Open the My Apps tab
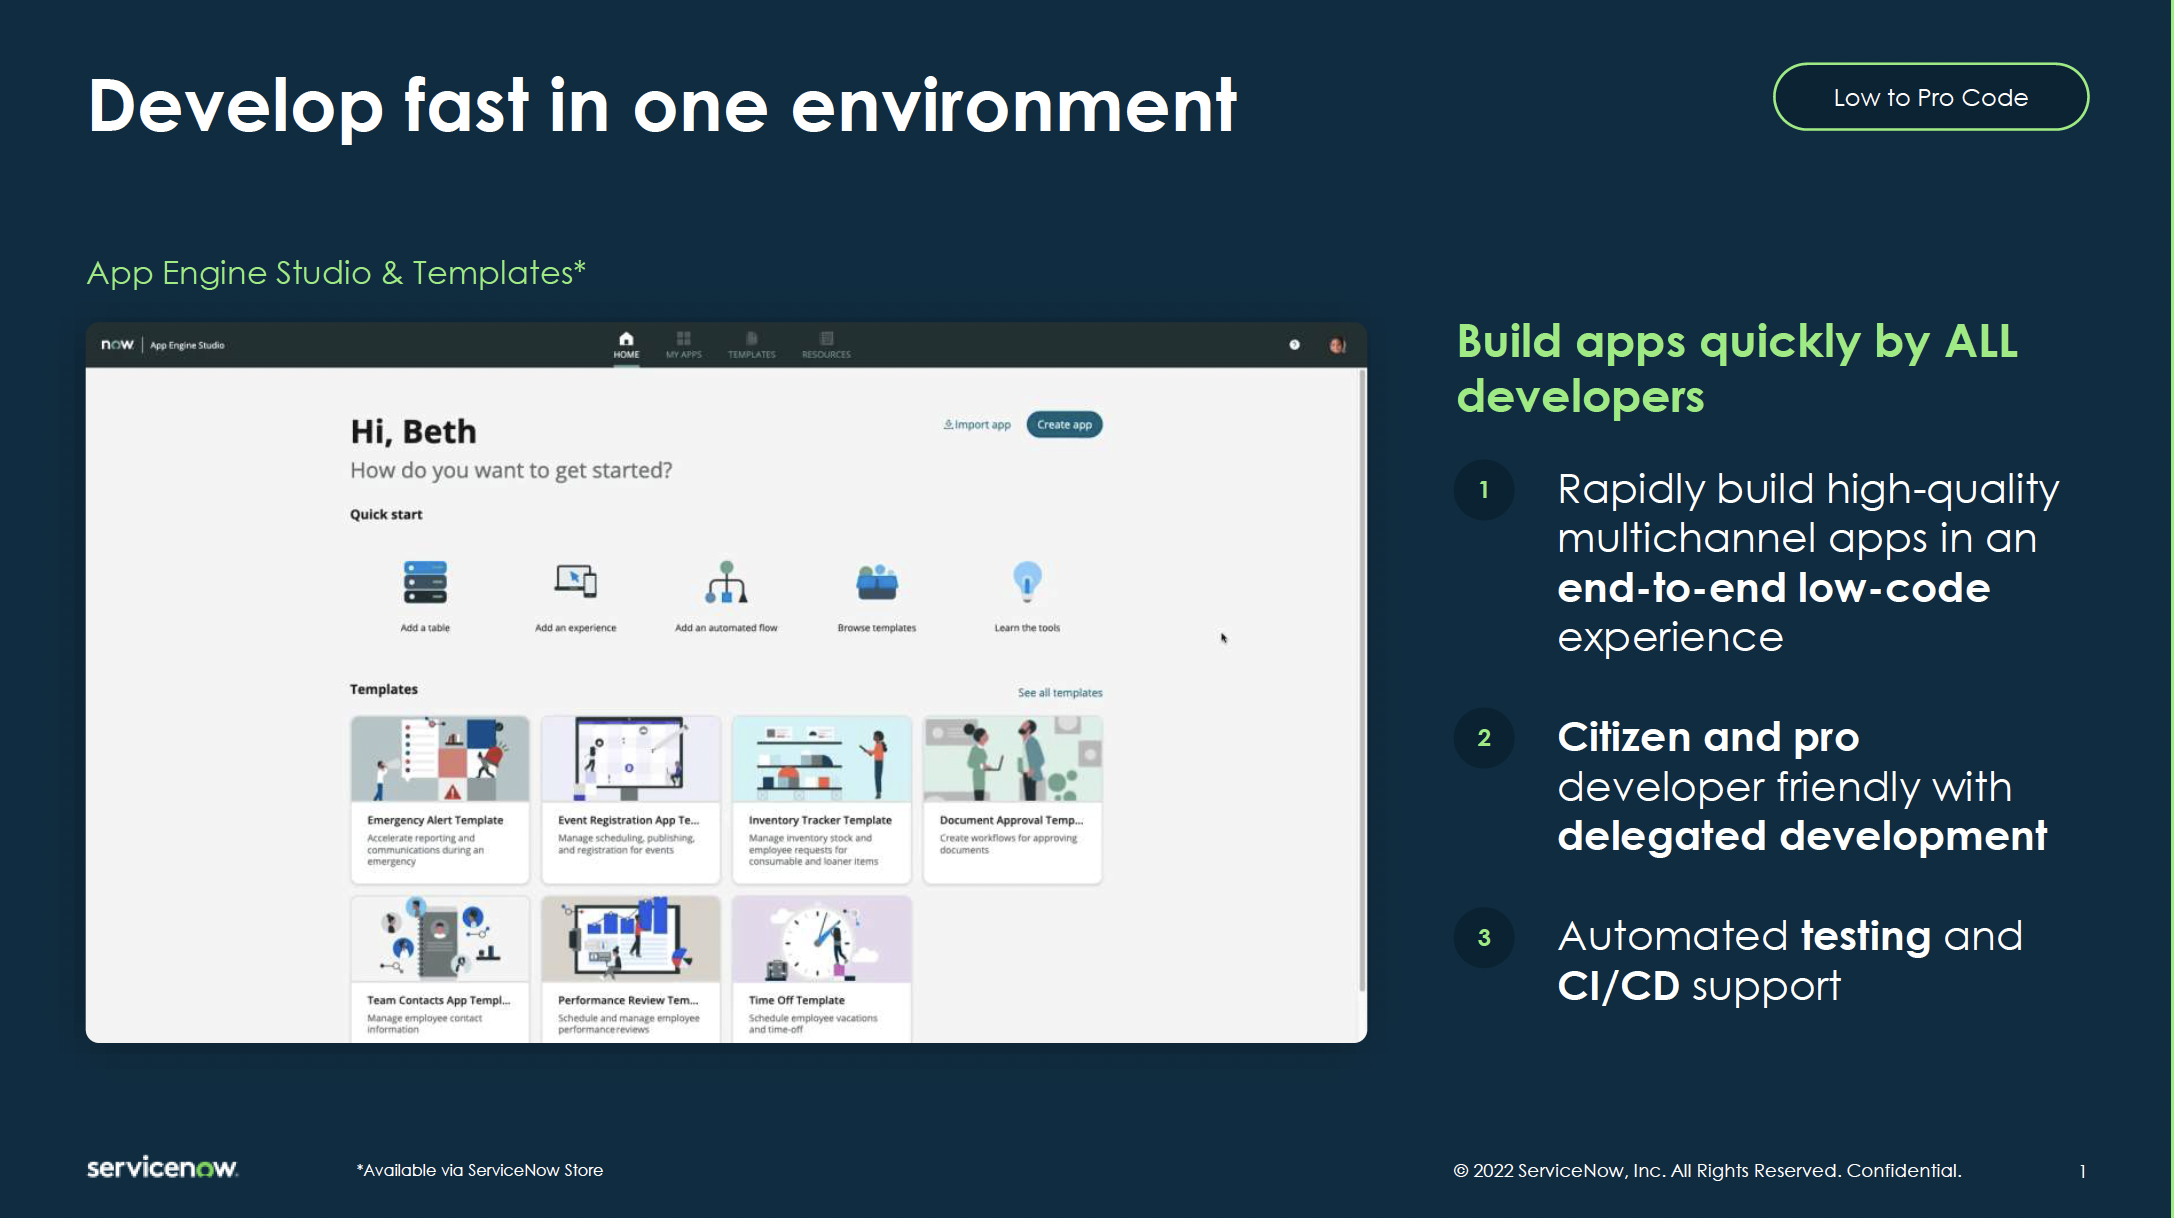Image resolution: width=2174 pixels, height=1218 pixels. coord(684,345)
